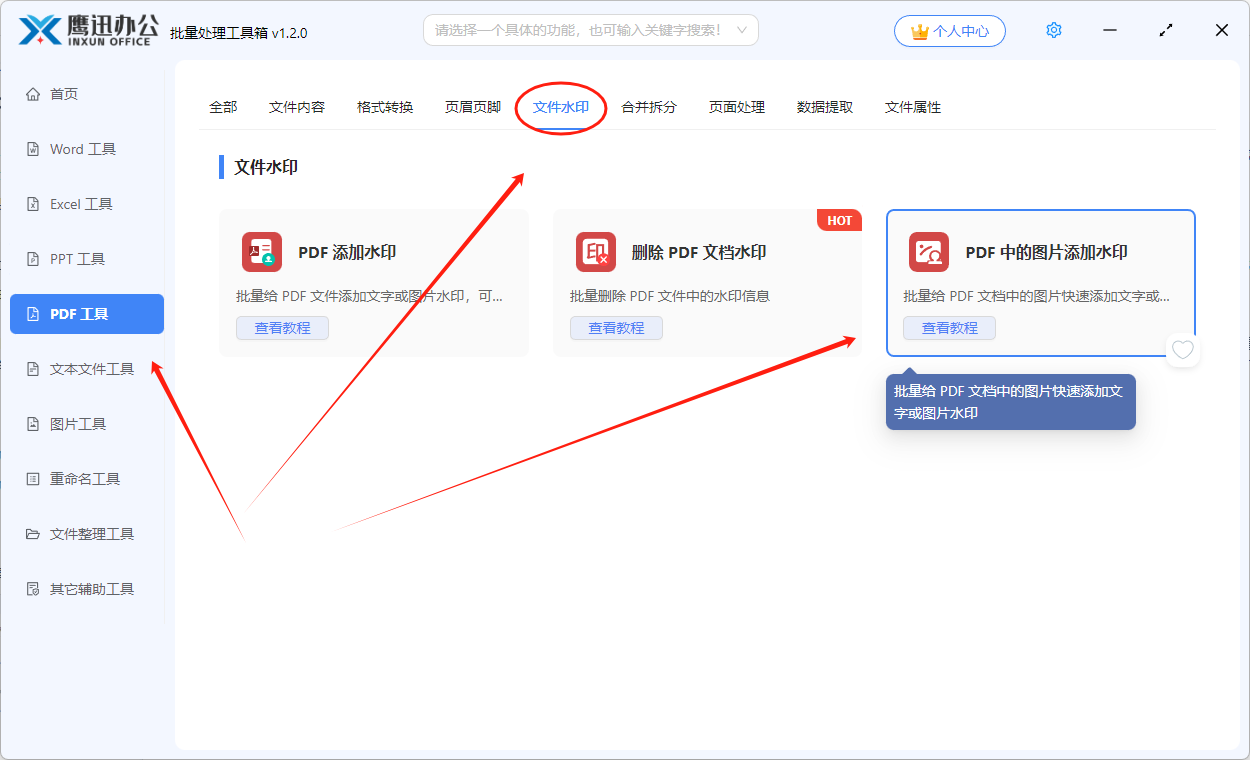Open 图片工具 in the sidebar
The width and height of the screenshot is (1250, 760).
point(87,424)
